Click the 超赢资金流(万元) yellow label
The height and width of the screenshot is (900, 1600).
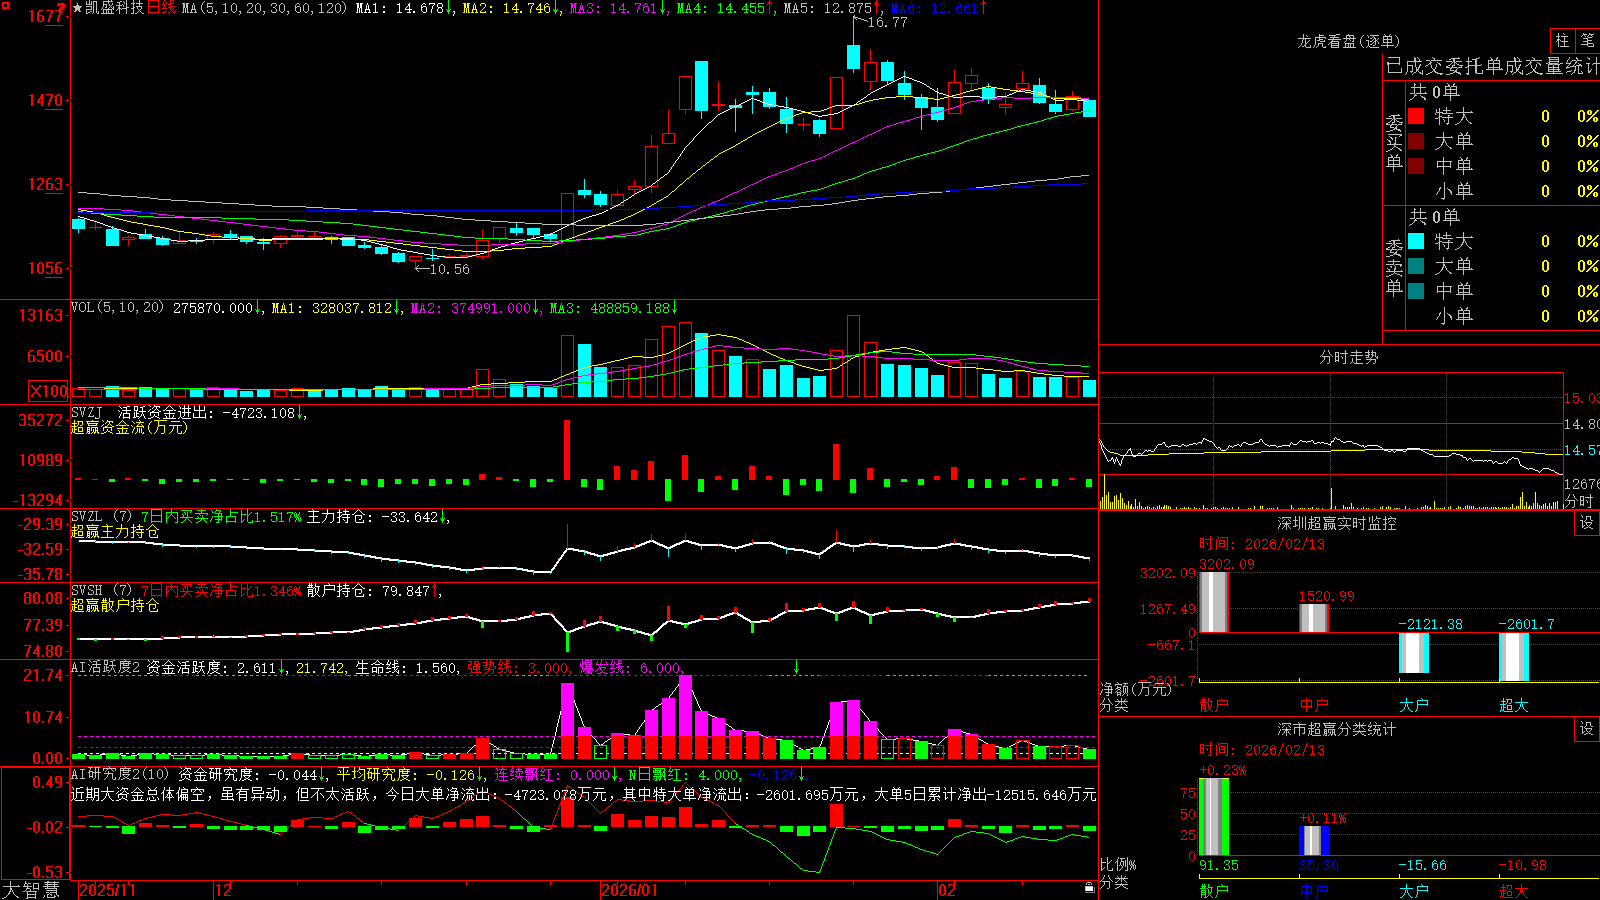(129, 427)
